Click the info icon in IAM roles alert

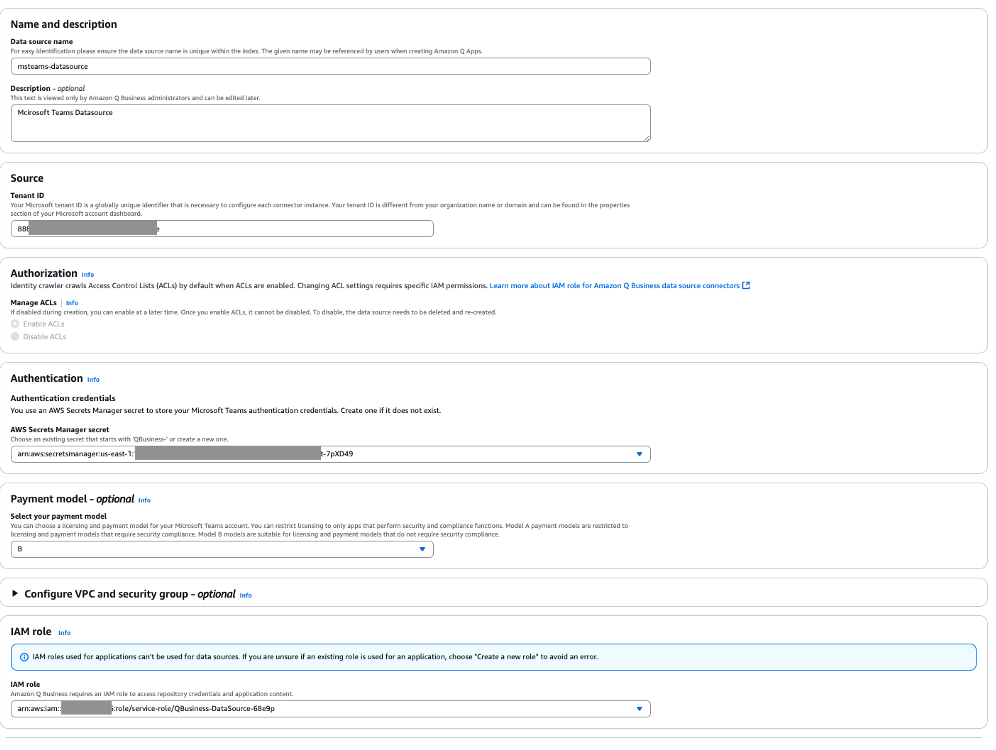point(24,657)
